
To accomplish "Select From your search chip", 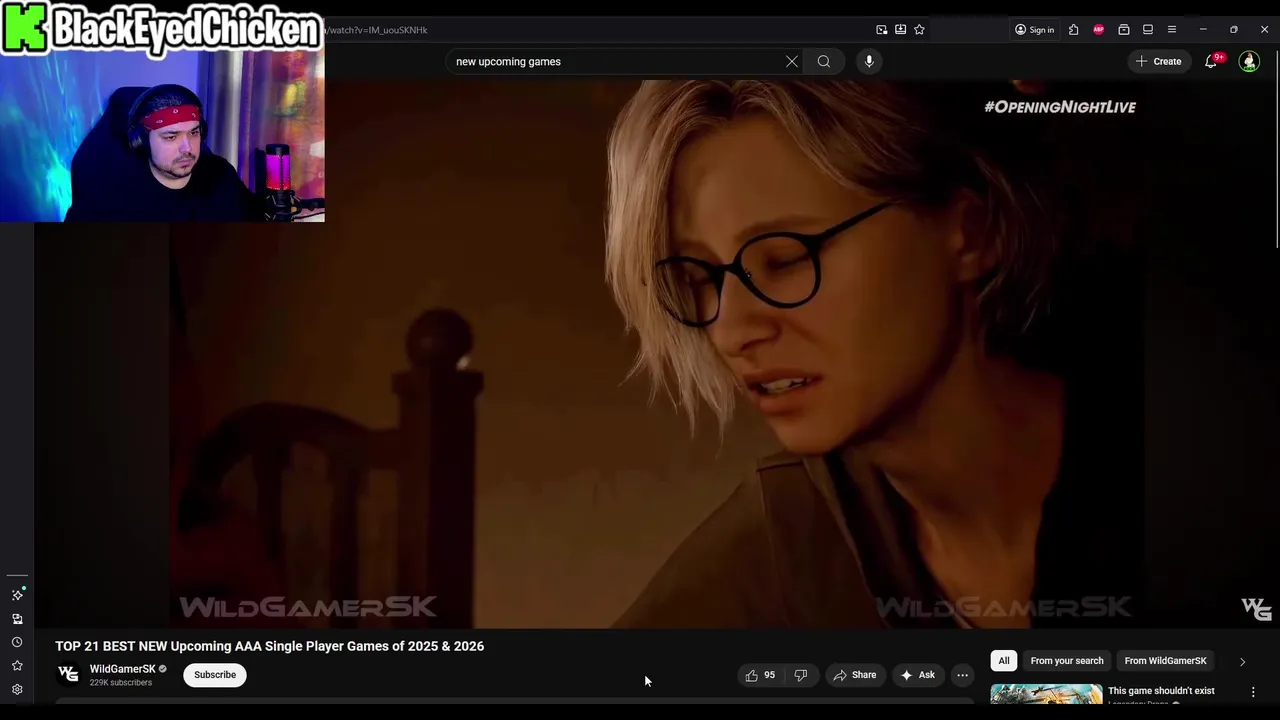I will click(1067, 661).
